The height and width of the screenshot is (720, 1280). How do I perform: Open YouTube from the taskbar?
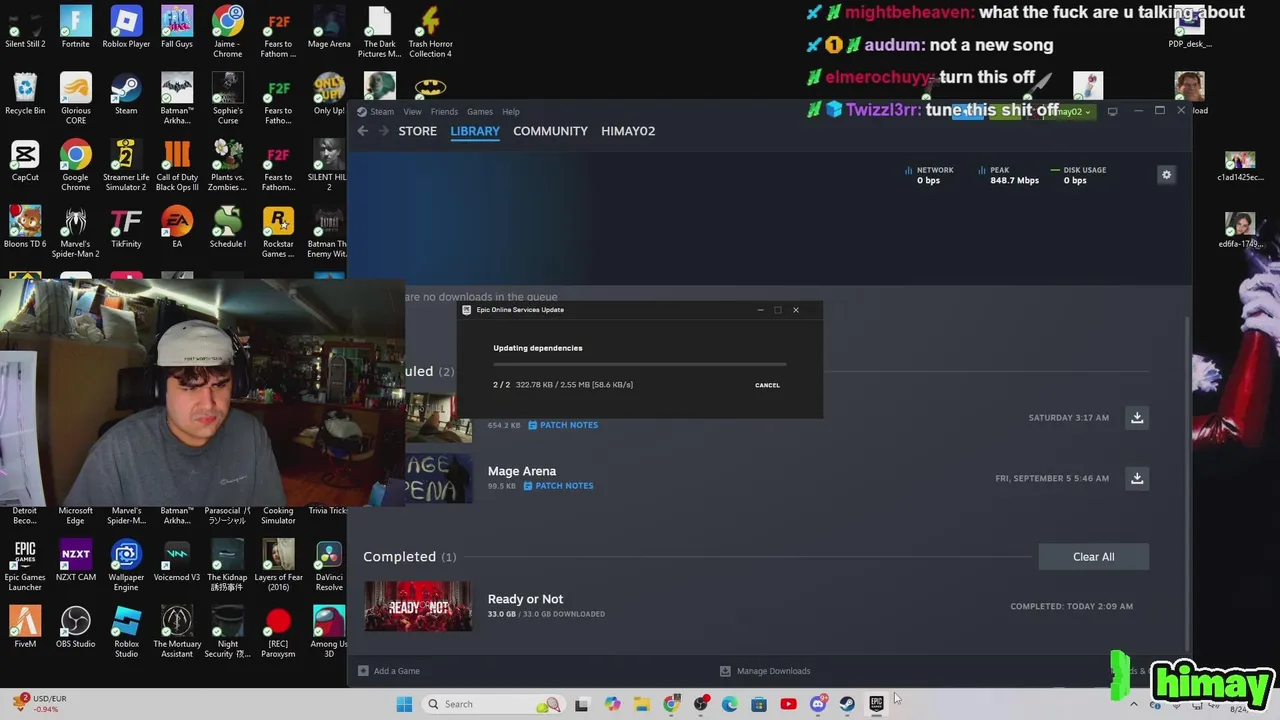788,704
